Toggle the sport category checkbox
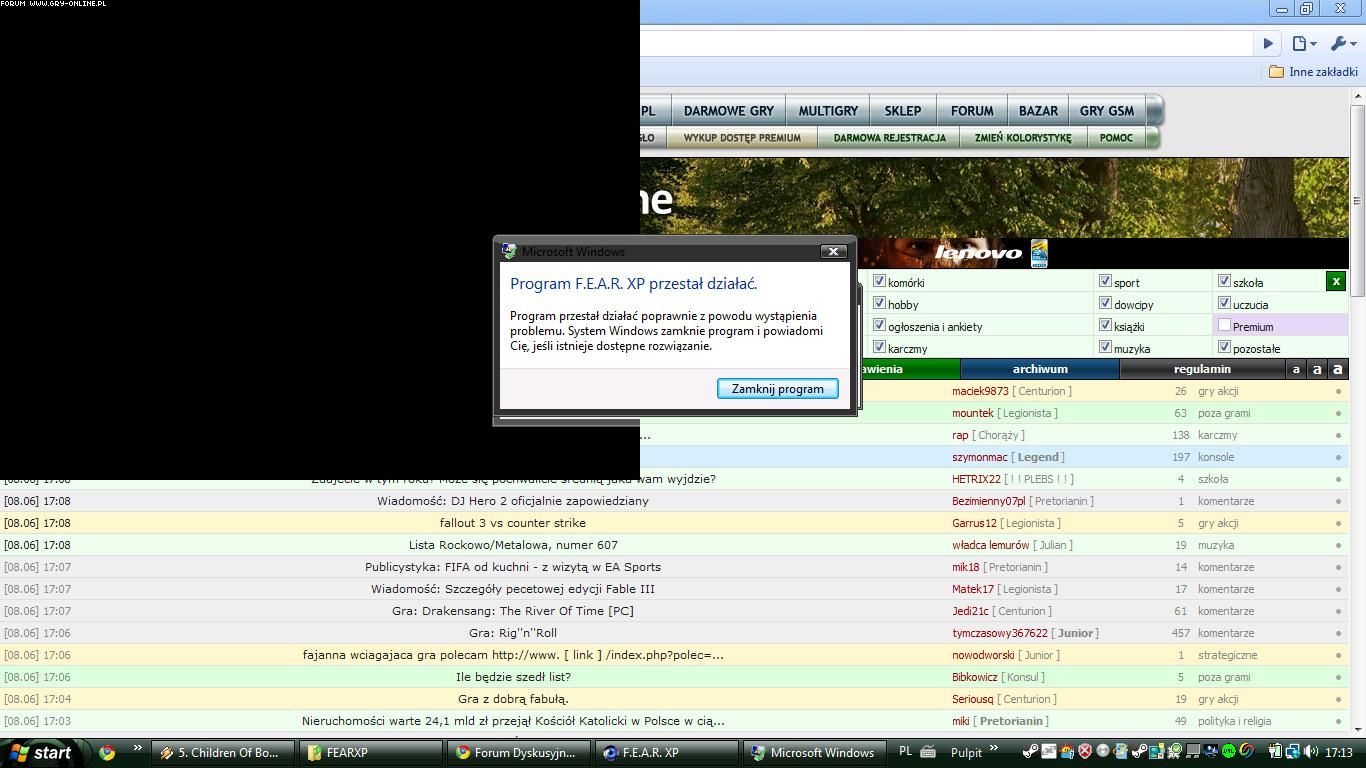Viewport: 1366px width, 768px height. coord(1105,281)
